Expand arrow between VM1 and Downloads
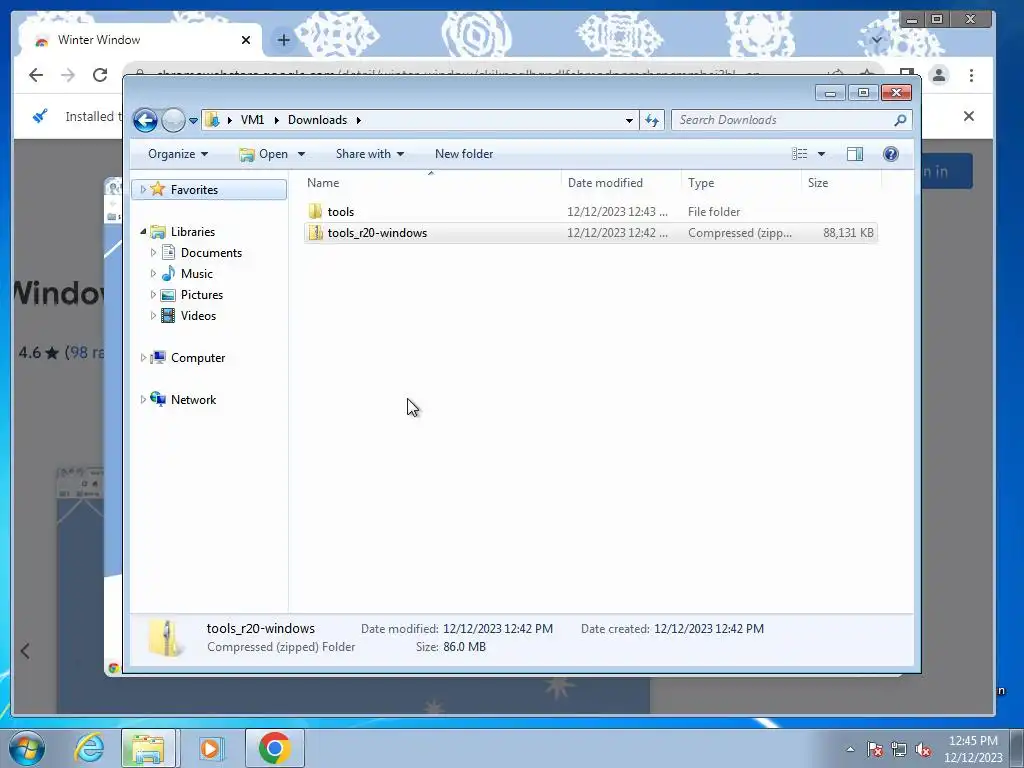Screen dimensions: 1024x768 point(276,120)
